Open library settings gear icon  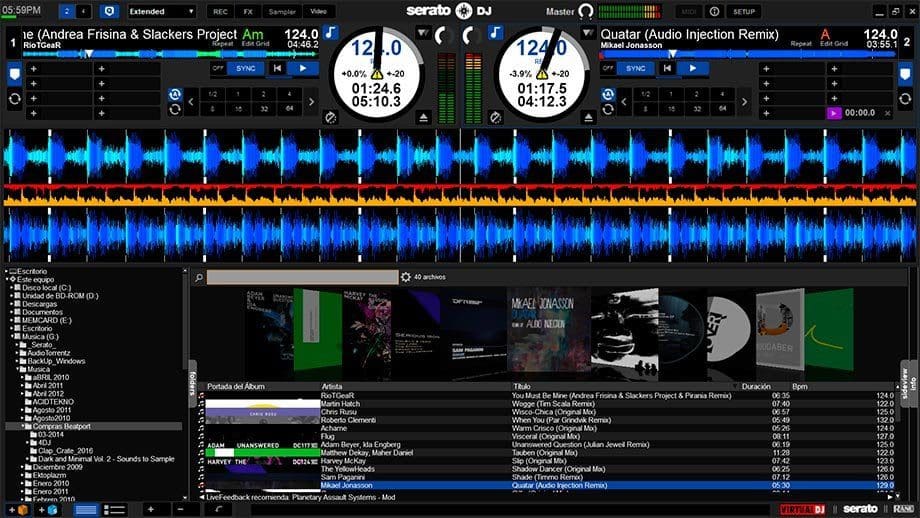coord(406,277)
